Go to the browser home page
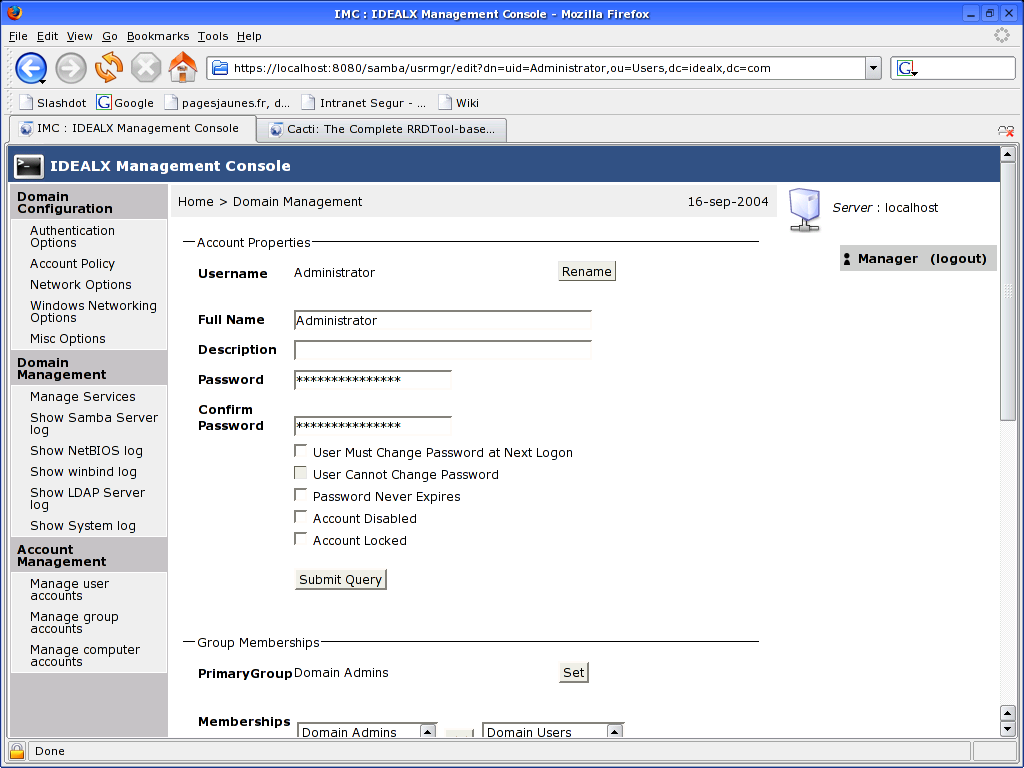 (183, 69)
